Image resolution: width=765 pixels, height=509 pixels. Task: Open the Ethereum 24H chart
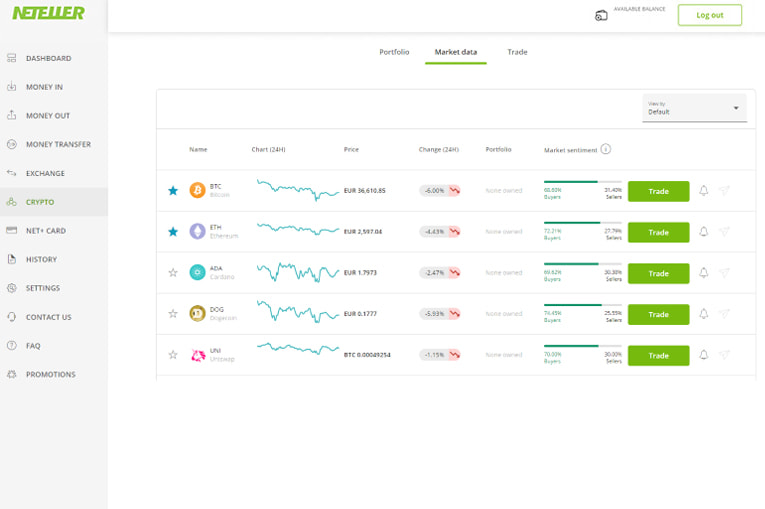point(298,229)
